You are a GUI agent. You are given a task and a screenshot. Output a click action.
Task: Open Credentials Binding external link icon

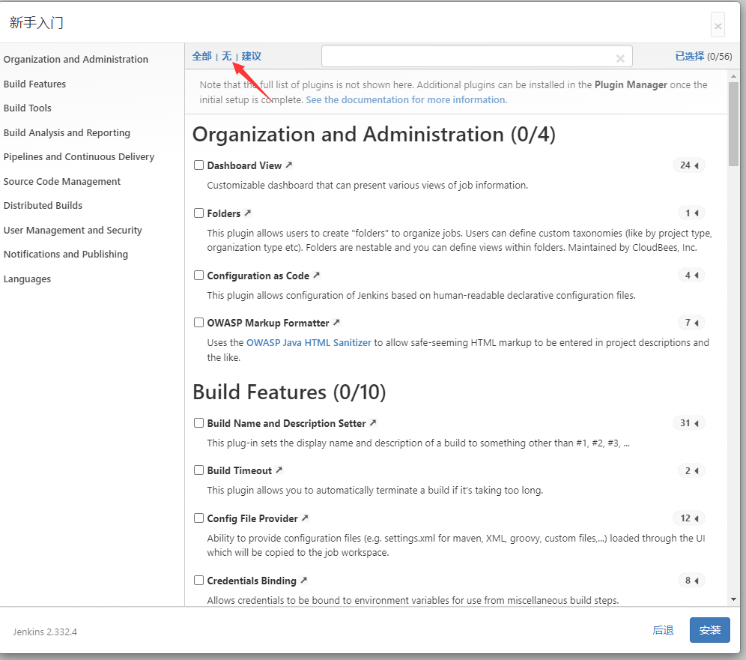pos(303,580)
